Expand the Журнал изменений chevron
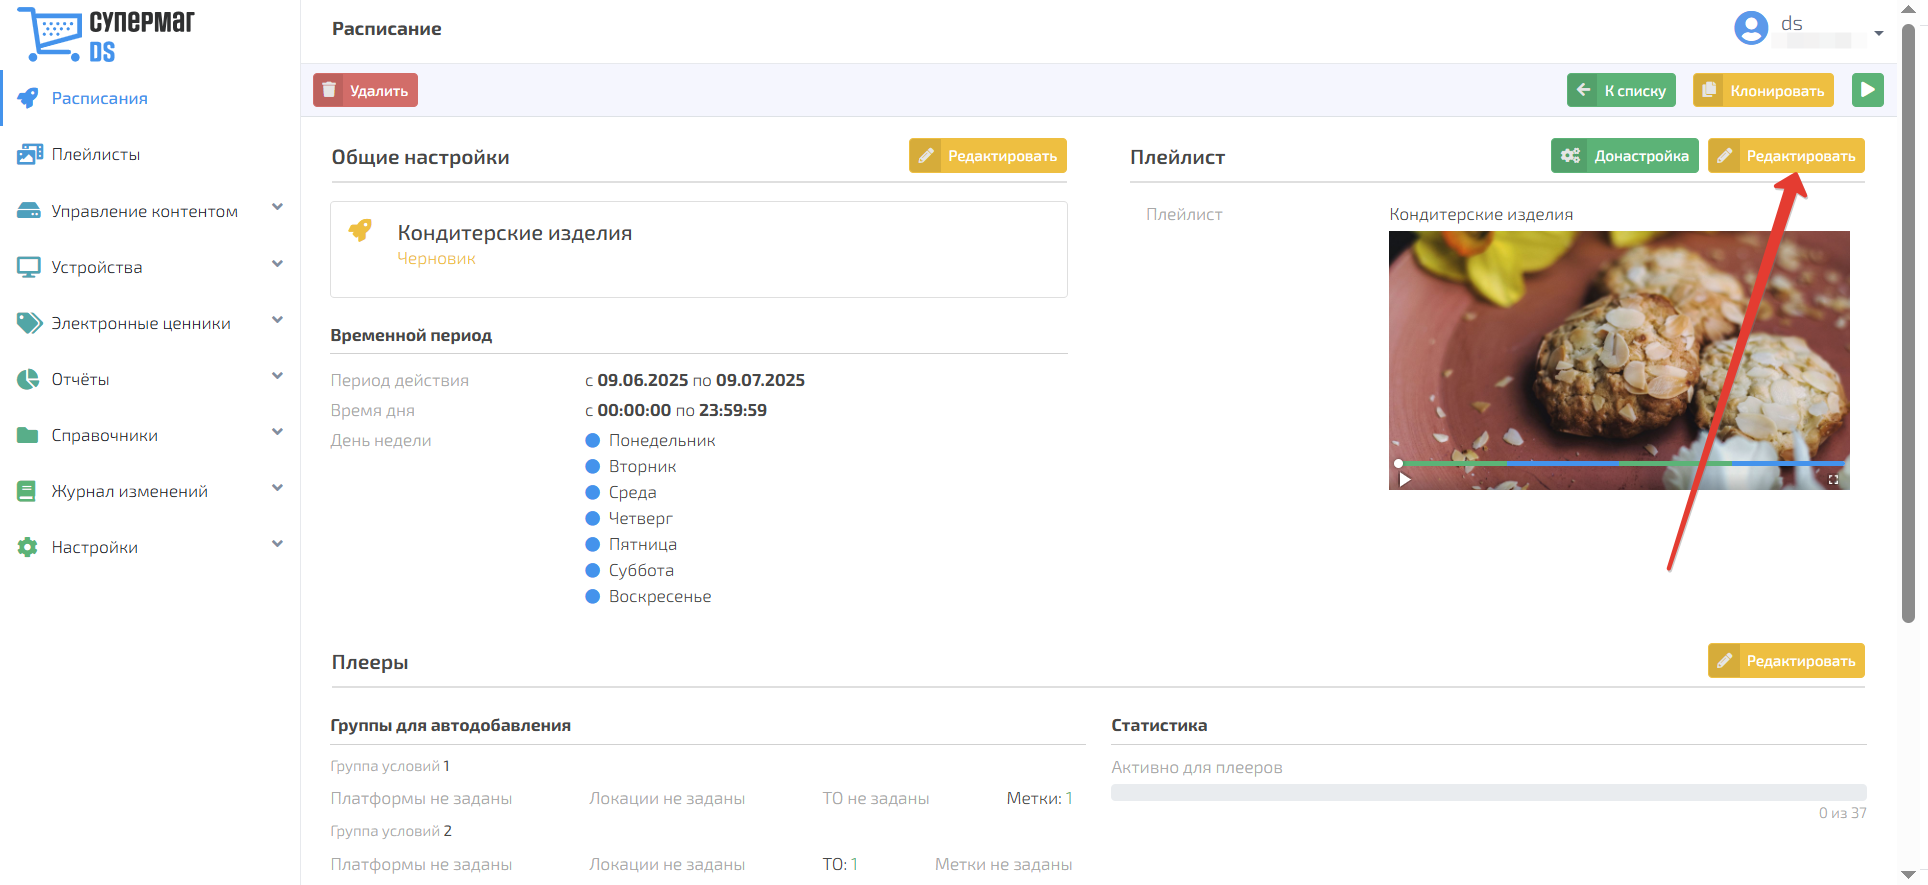 coord(278,487)
